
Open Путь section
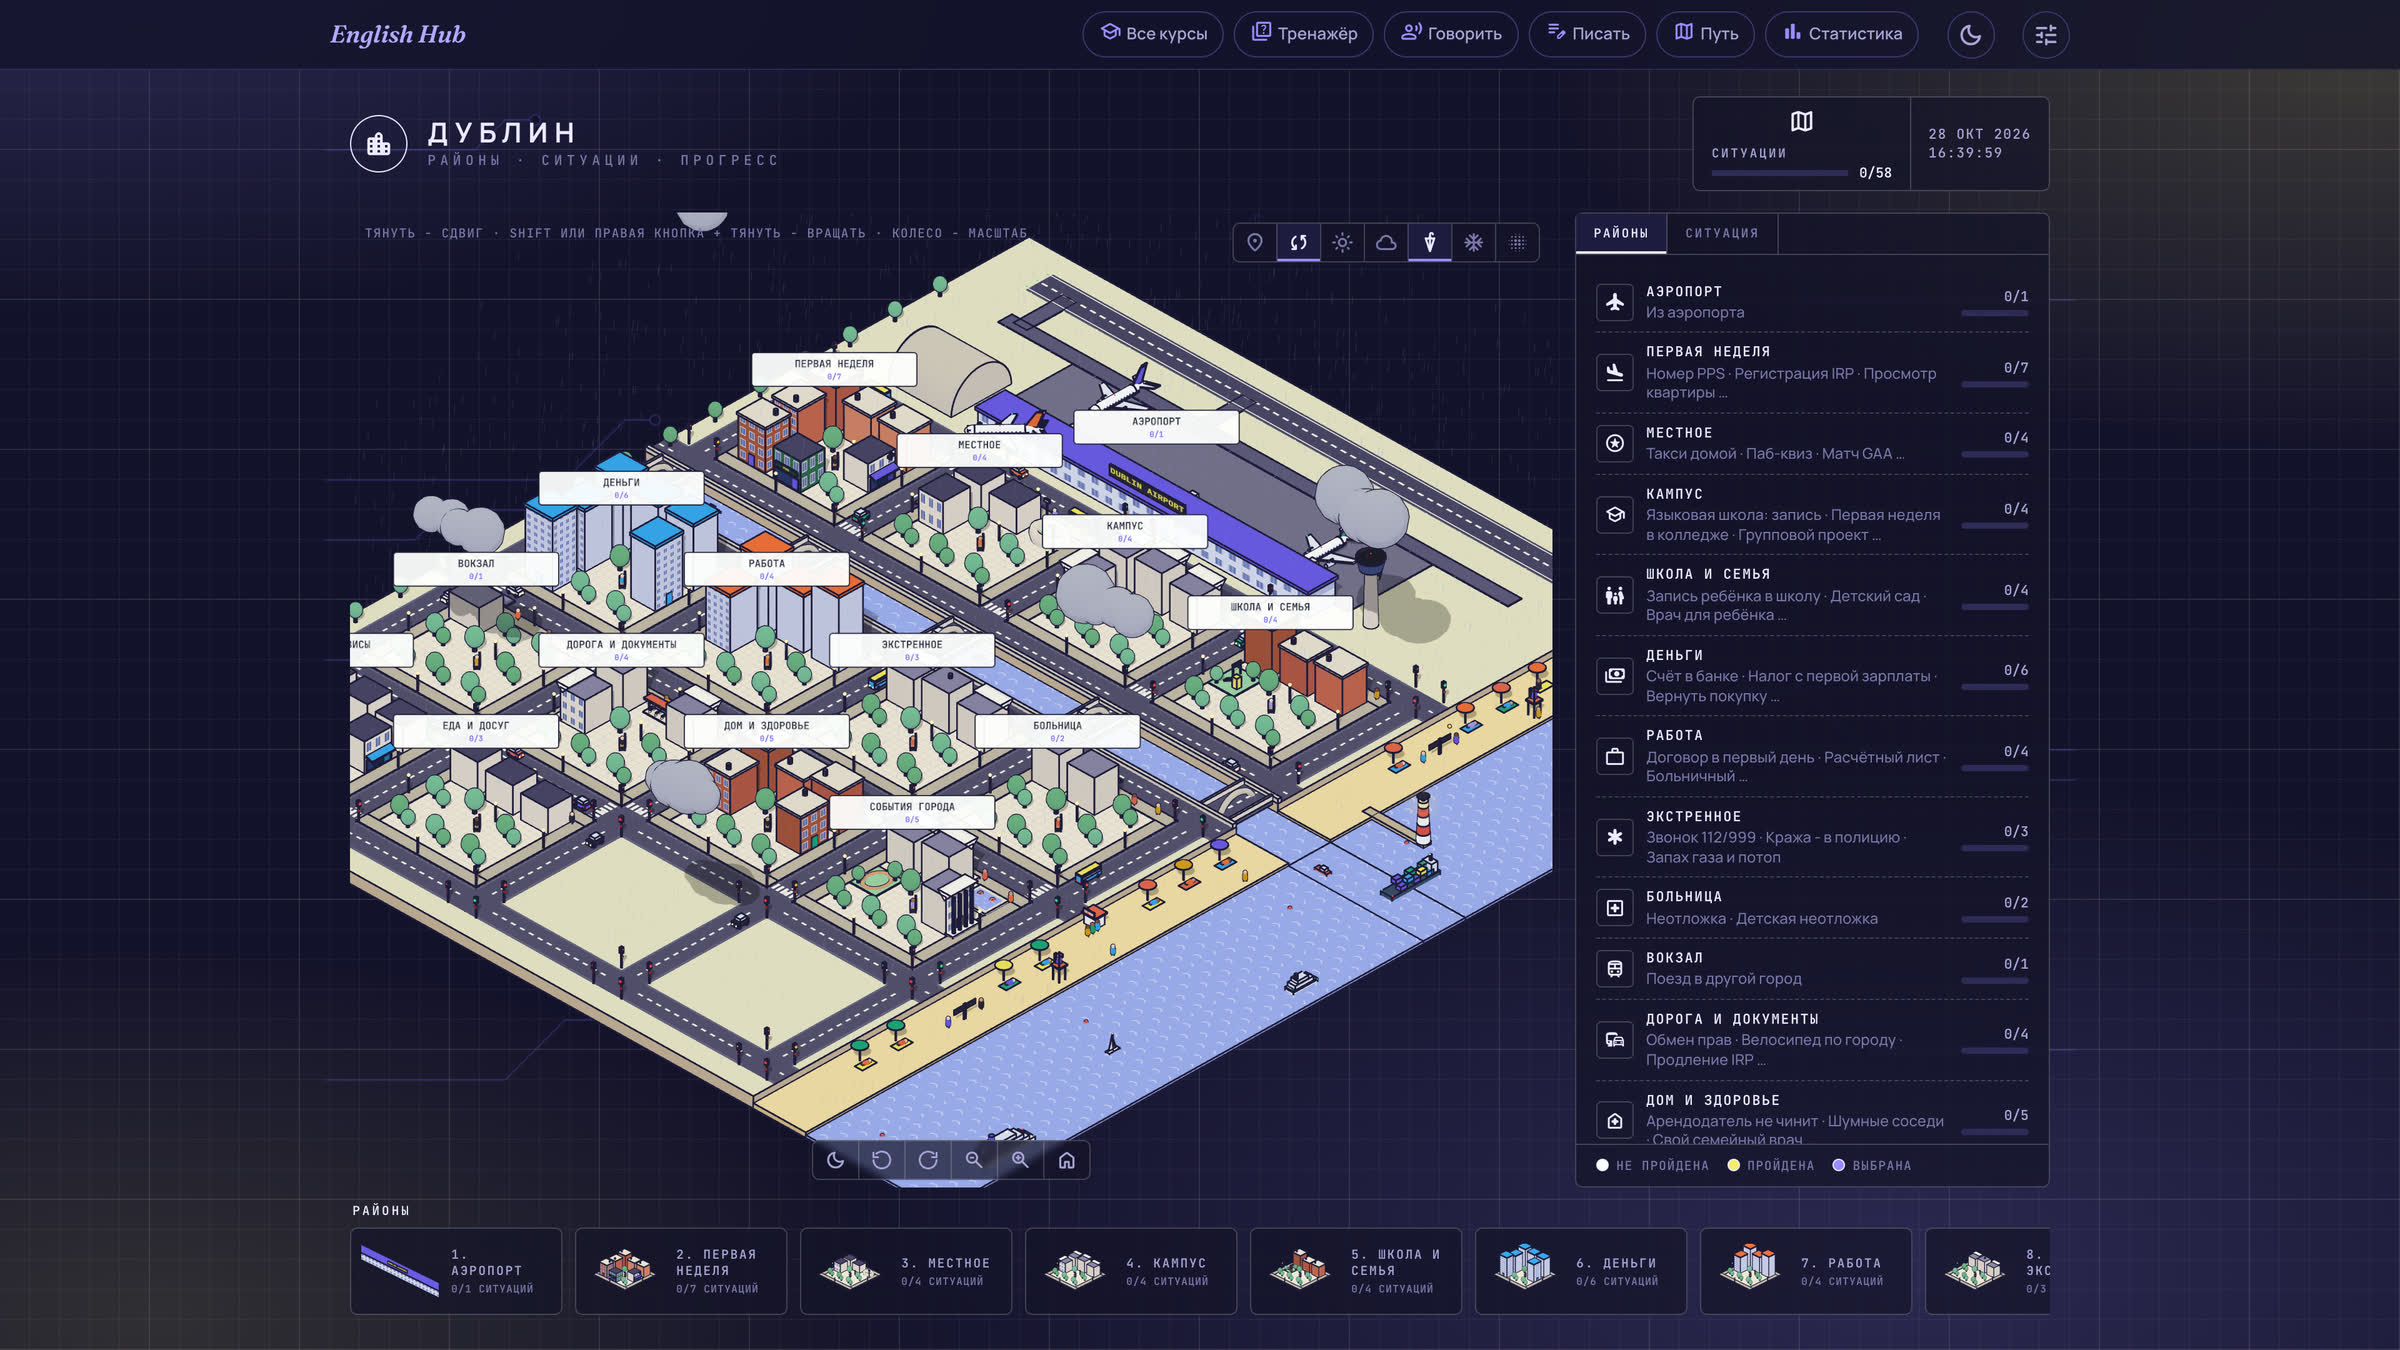point(1706,34)
